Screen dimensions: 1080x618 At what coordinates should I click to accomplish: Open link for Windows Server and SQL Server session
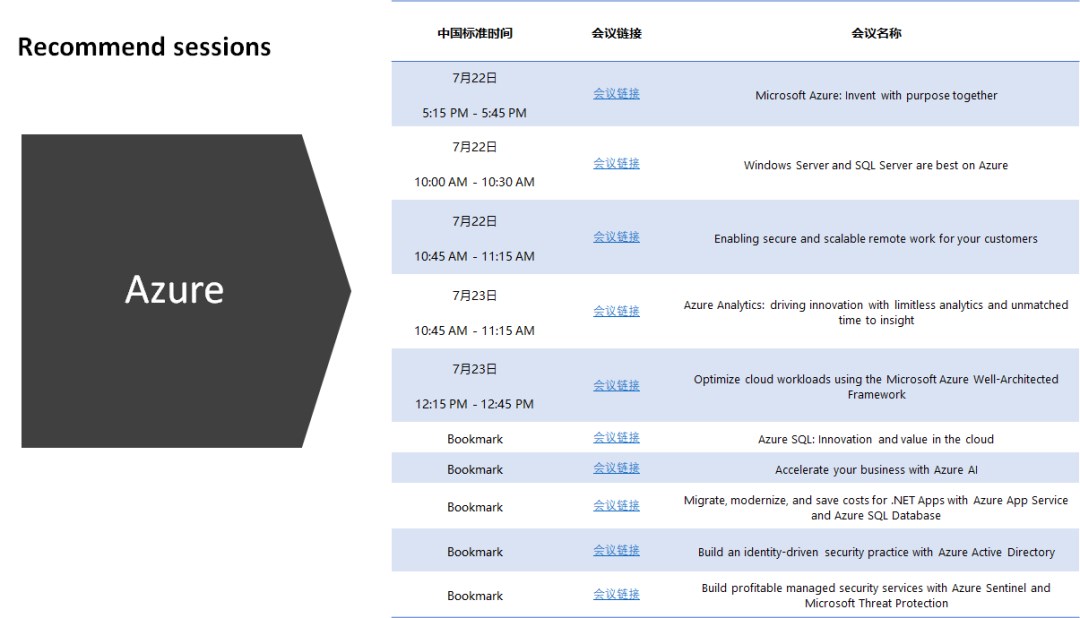[x=616, y=163]
